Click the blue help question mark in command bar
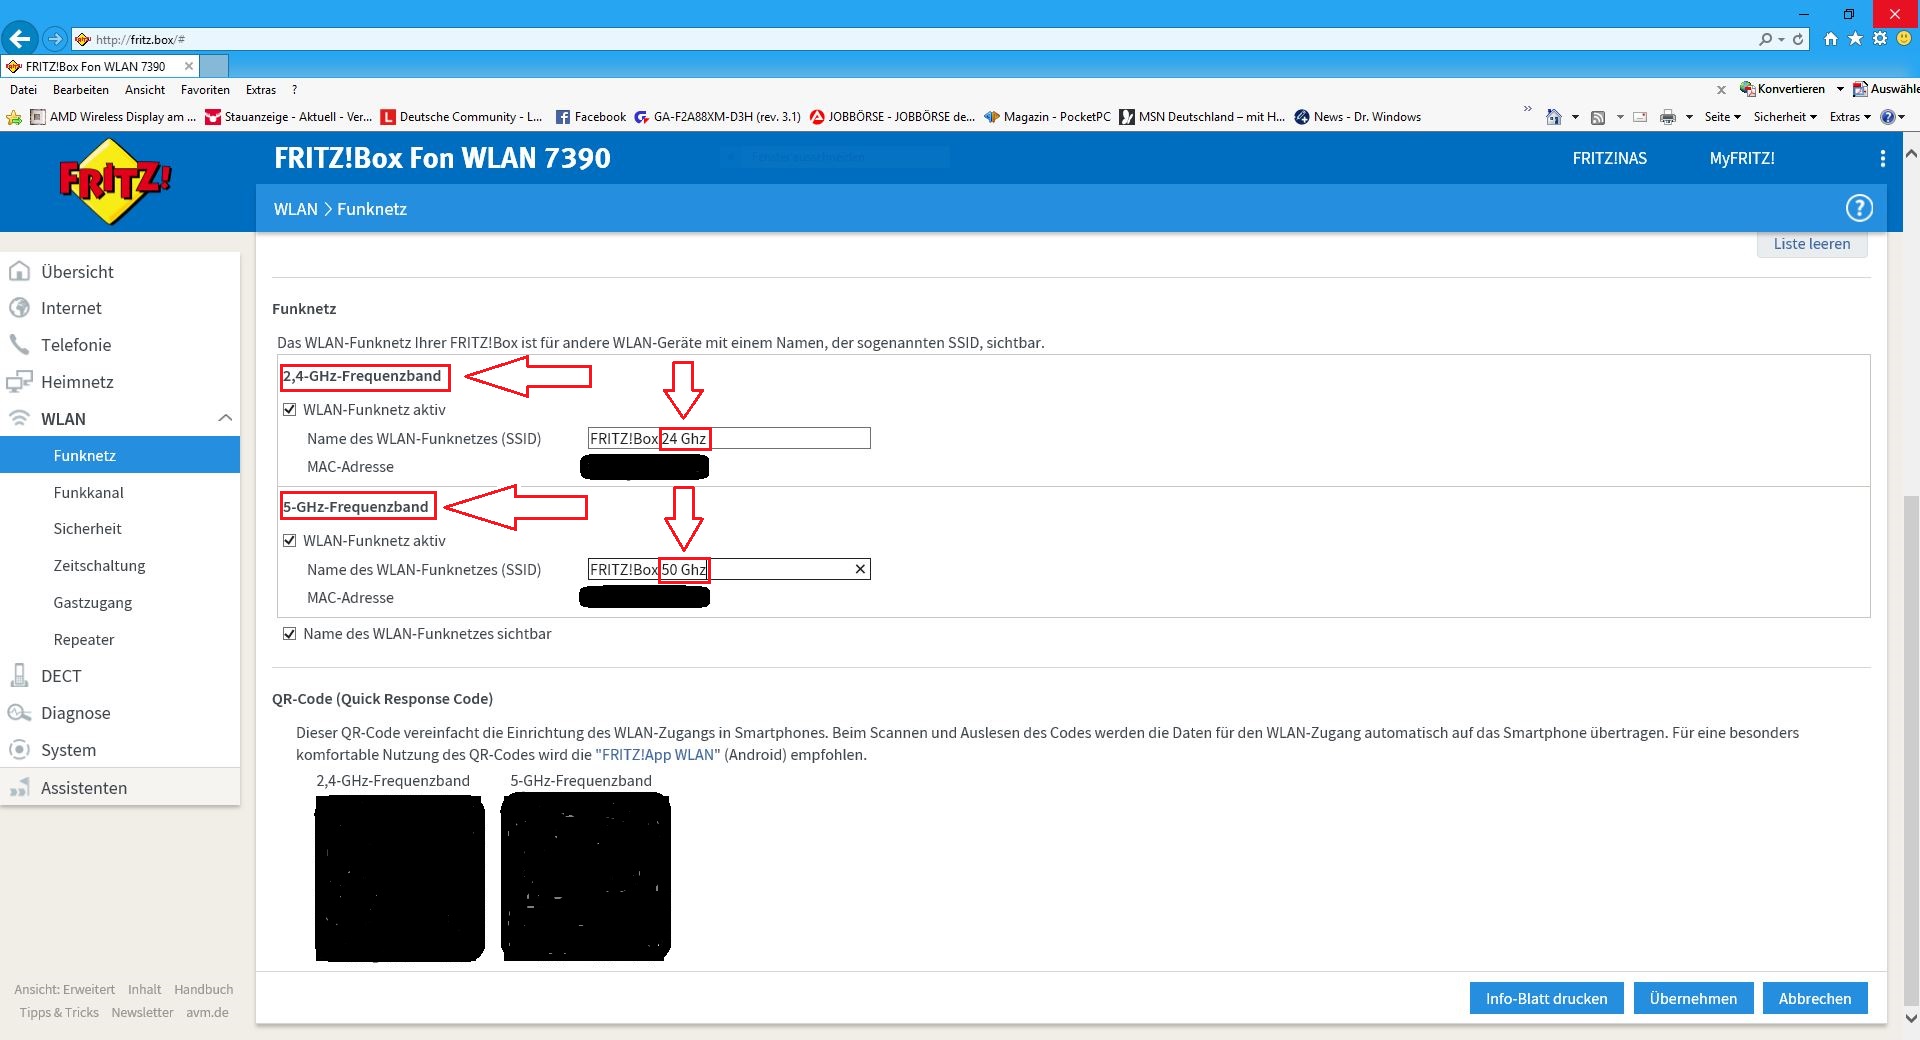The height and width of the screenshot is (1040, 1920). 1888,117
